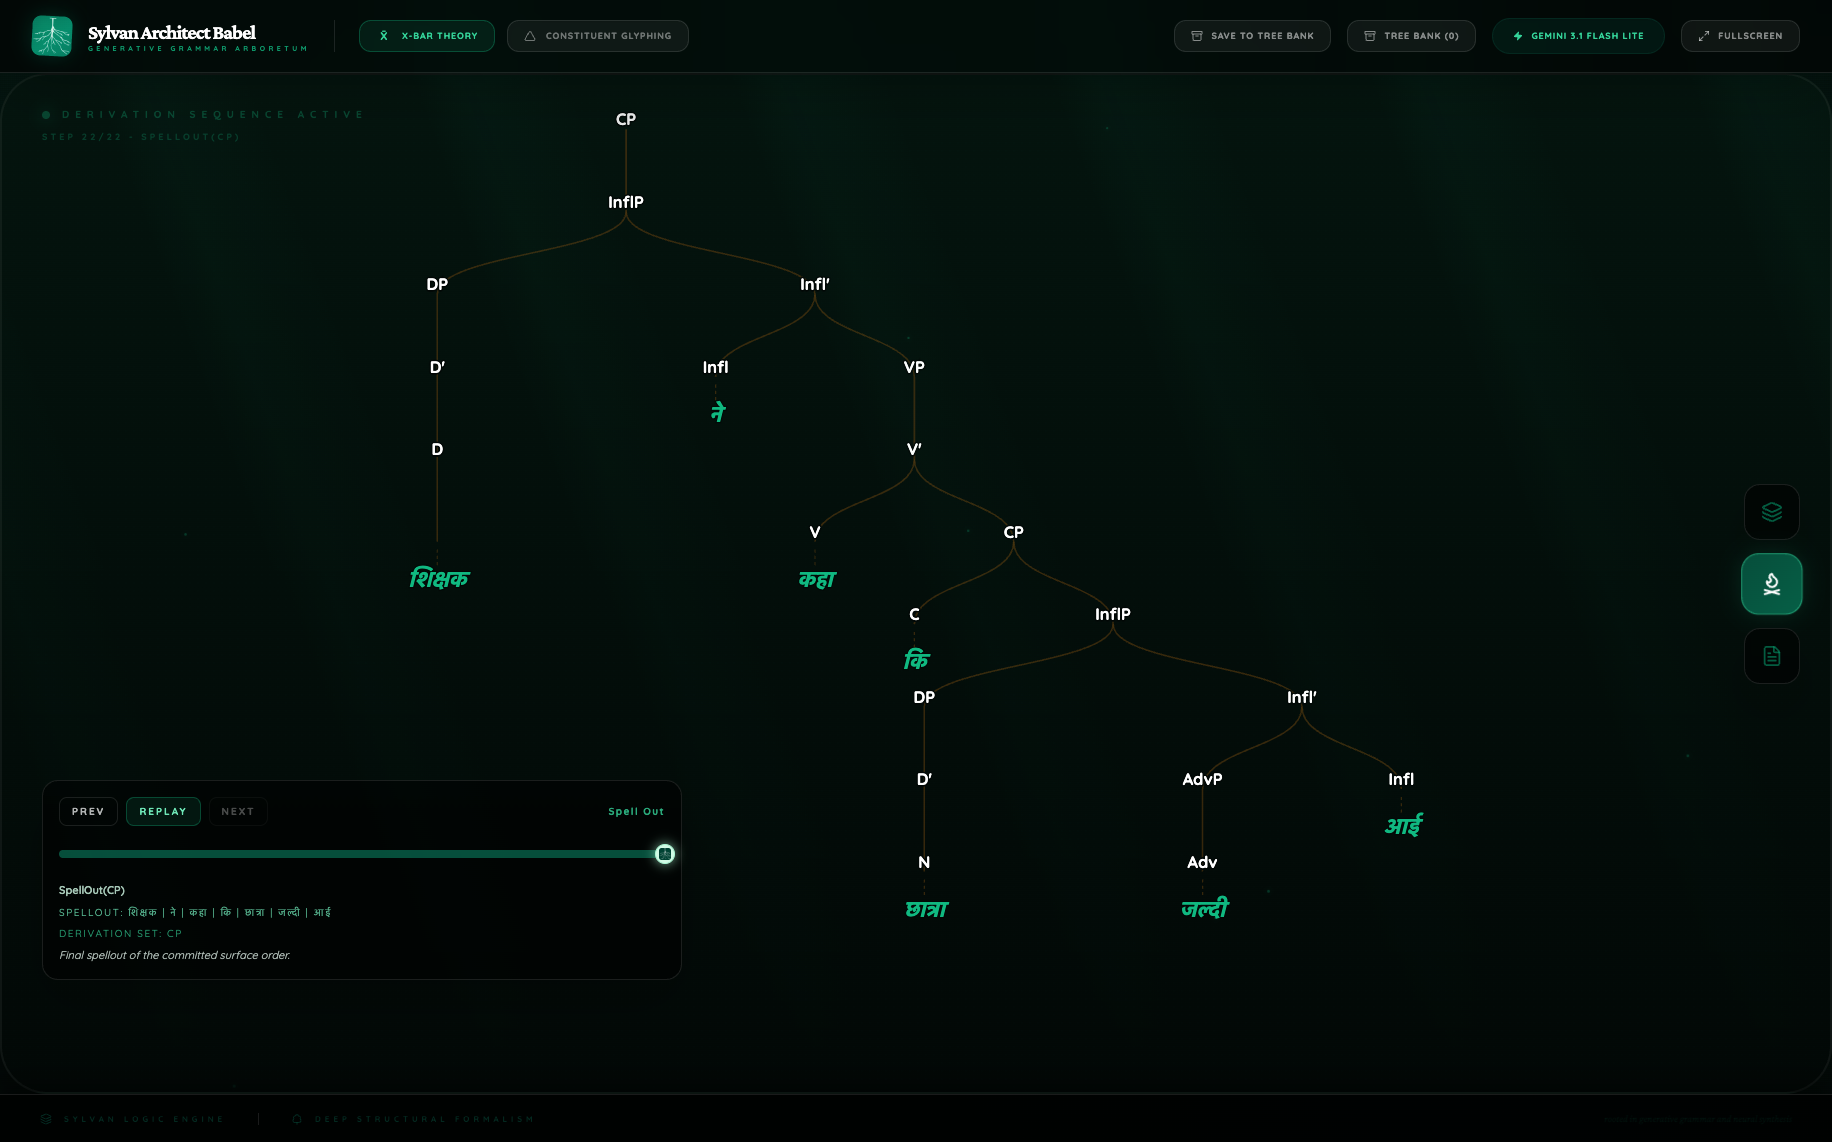Expand the embedded InflP node
The height and width of the screenshot is (1142, 1832).
[1112, 614]
